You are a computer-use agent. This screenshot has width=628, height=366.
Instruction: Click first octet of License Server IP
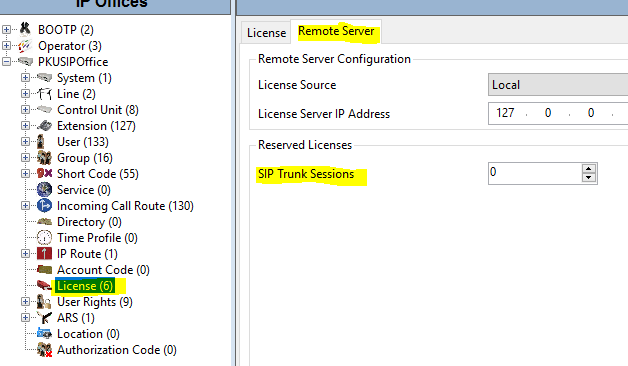click(x=505, y=113)
